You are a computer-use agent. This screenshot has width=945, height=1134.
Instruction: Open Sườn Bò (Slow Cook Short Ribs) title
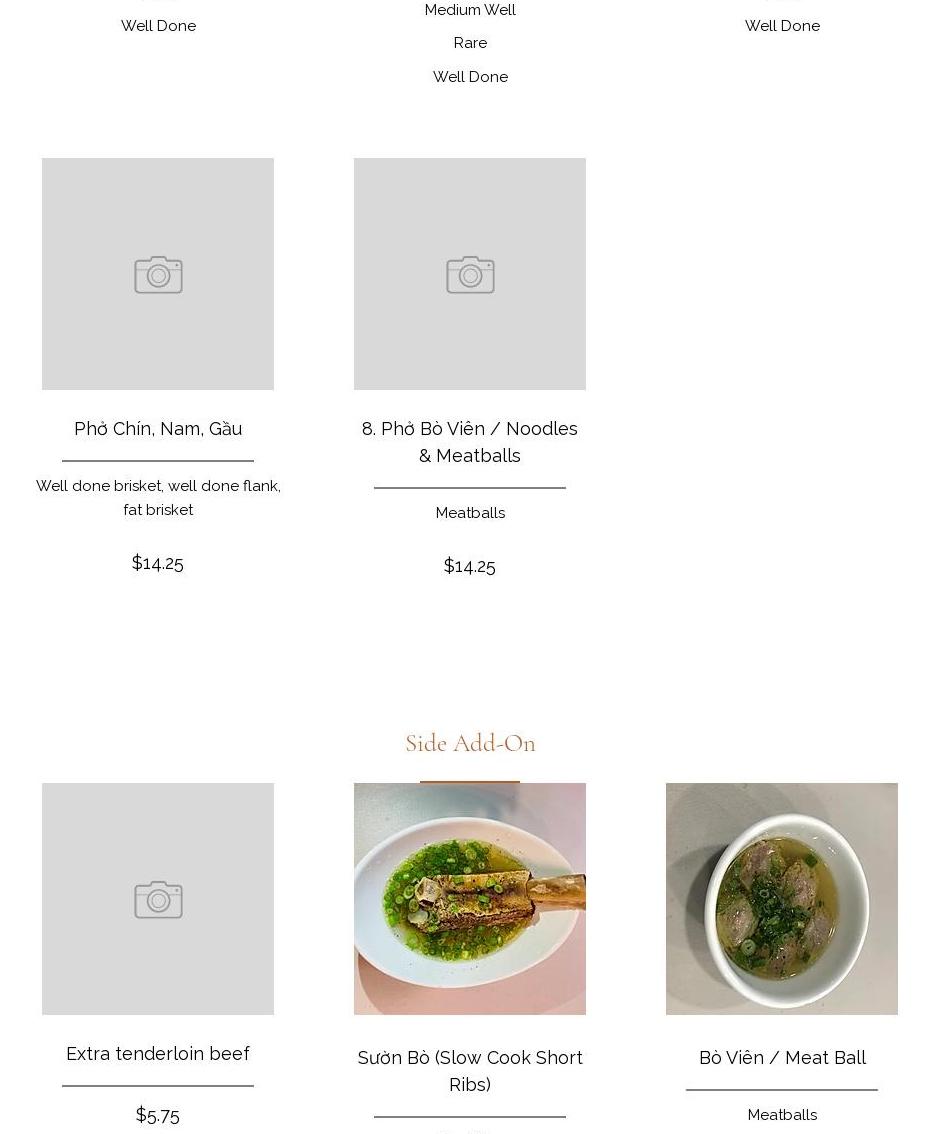[470, 1070]
